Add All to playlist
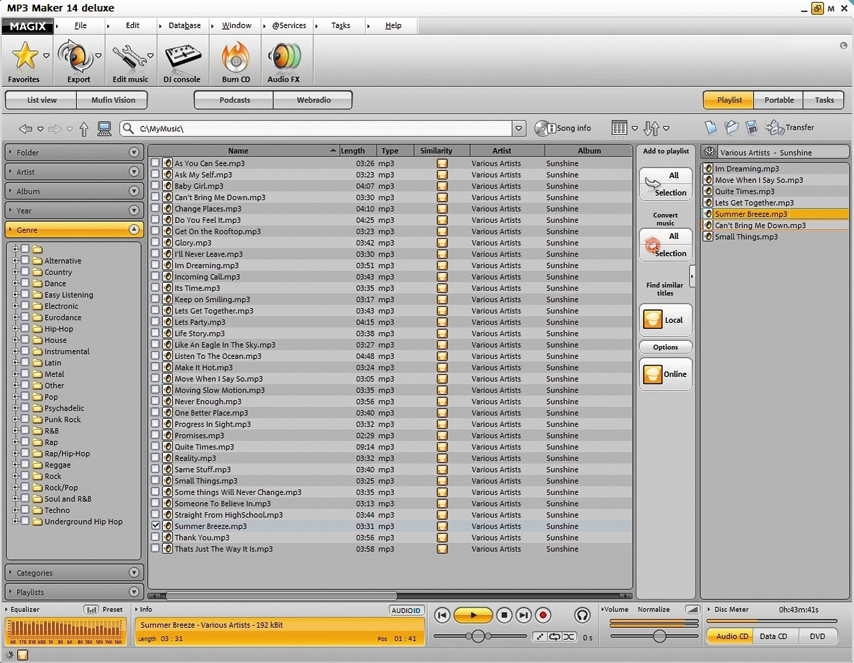Viewport: 854px width, 663px height. [674, 175]
